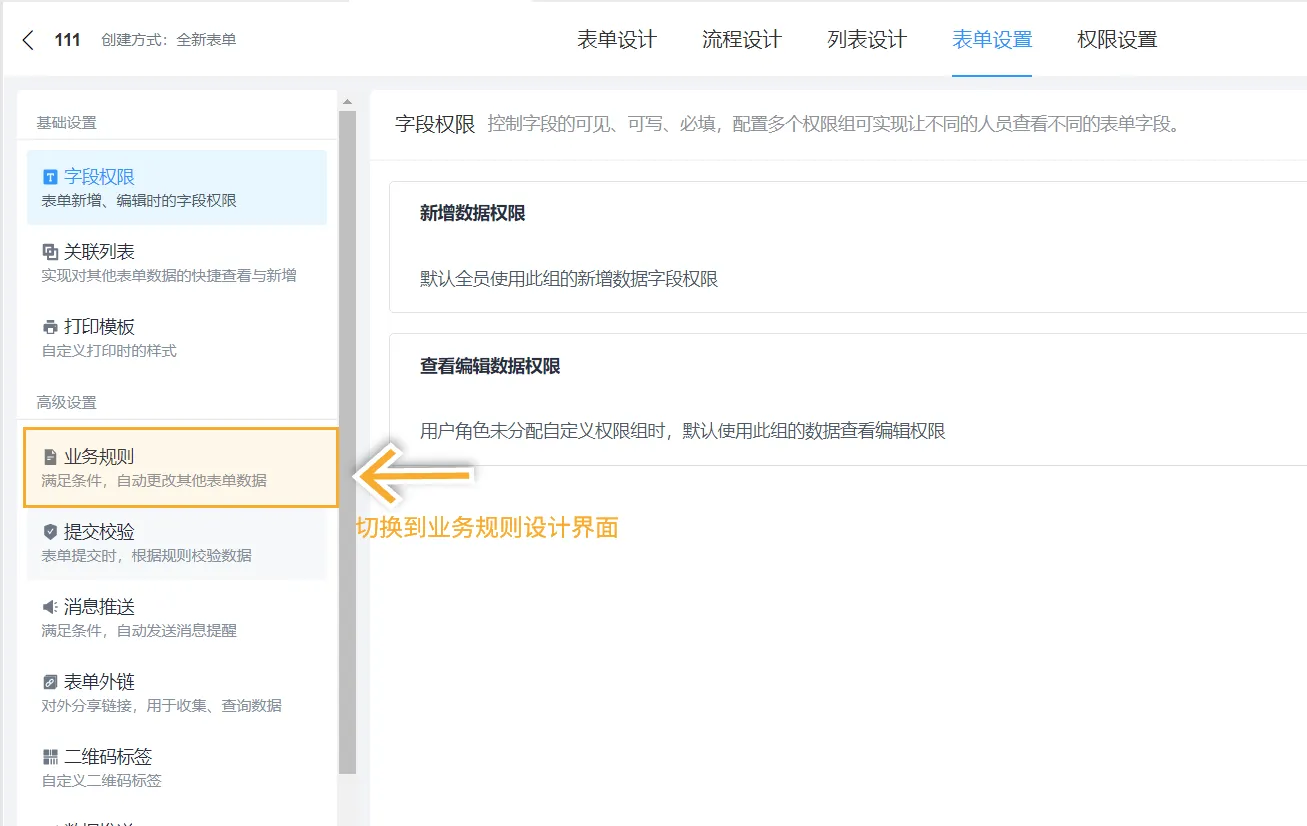Click the active 表单设置 tab
1307x826 pixels.
(992, 40)
